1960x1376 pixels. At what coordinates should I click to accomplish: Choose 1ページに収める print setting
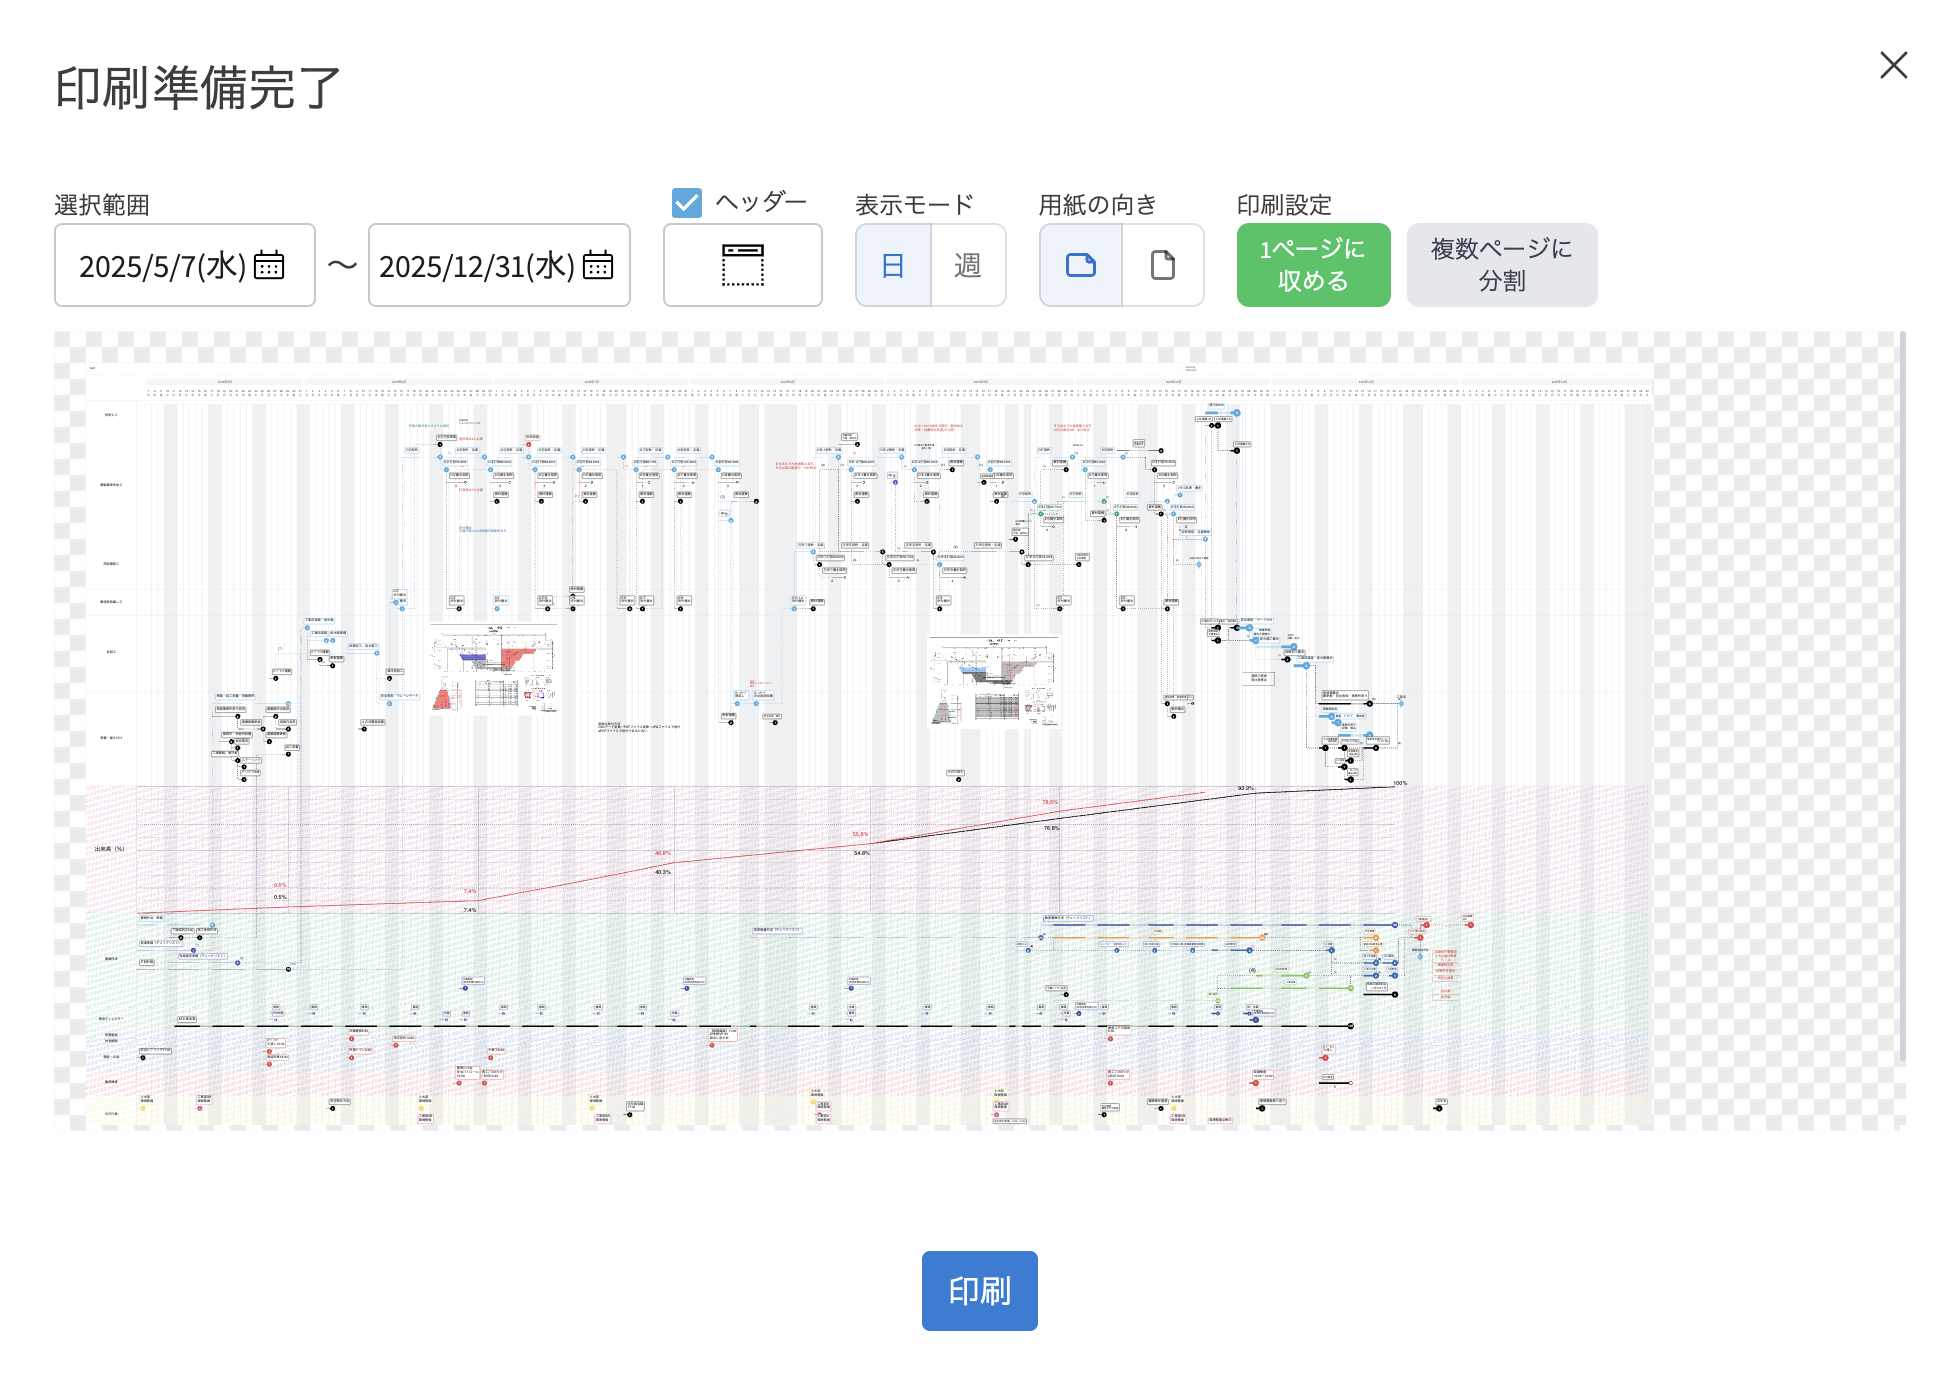tap(1312, 265)
